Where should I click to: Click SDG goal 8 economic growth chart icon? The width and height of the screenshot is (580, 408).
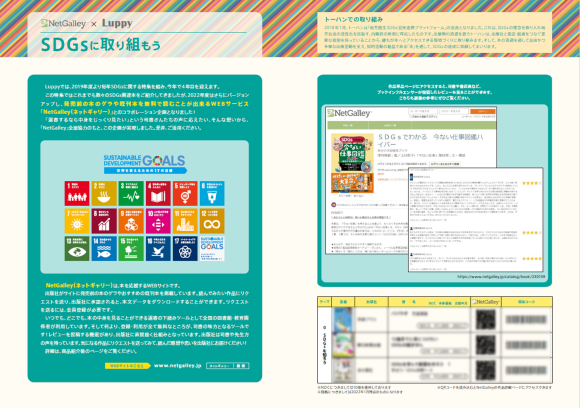click(104, 221)
